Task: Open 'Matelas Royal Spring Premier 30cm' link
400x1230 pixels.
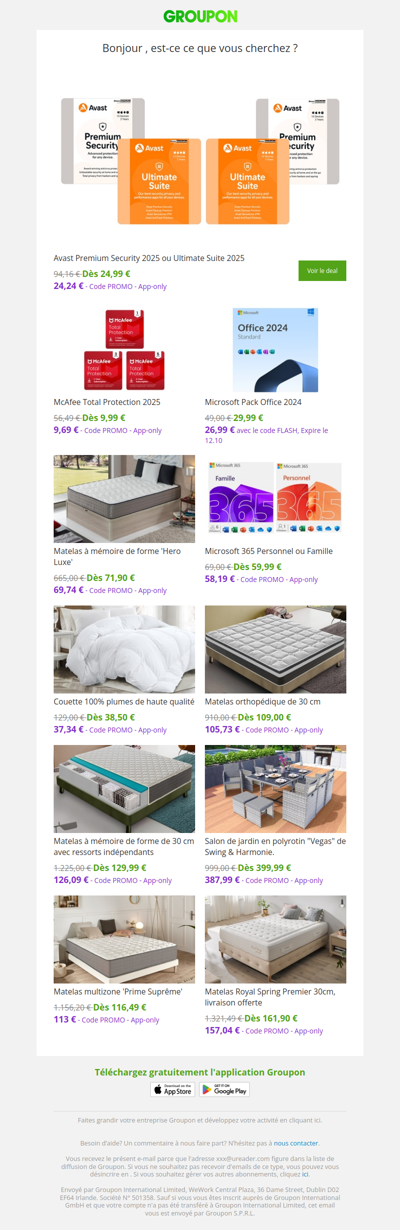Action: tap(270, 998)
